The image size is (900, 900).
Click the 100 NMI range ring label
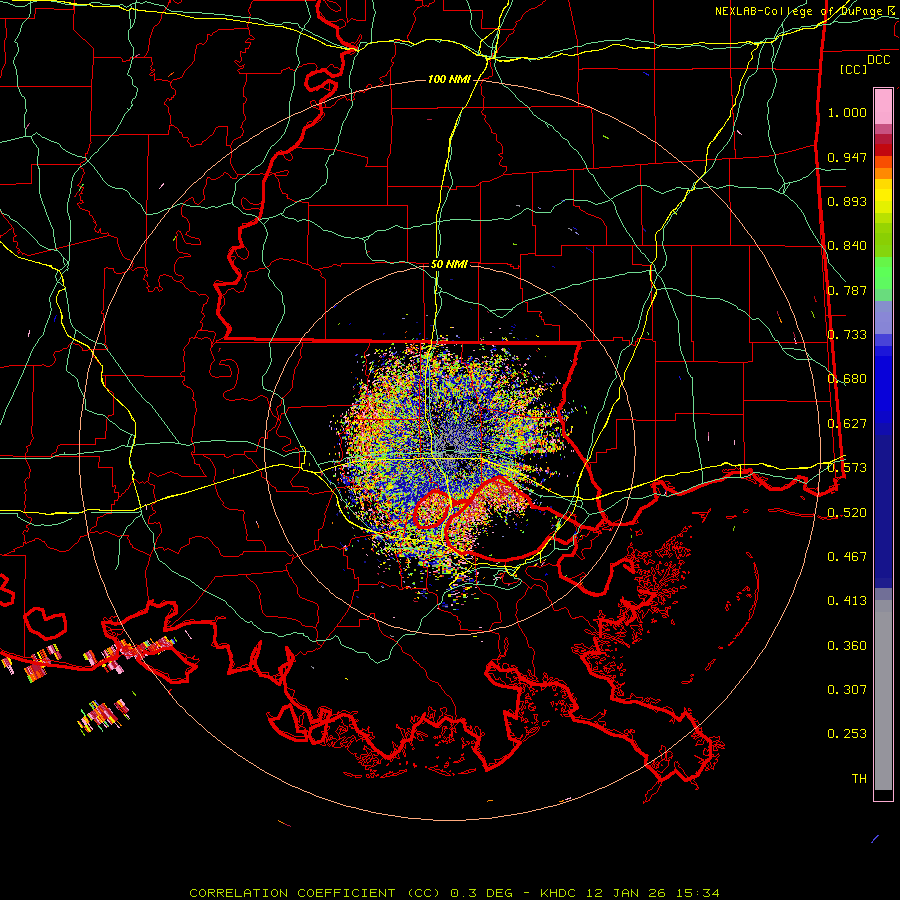tap(449, 79)
